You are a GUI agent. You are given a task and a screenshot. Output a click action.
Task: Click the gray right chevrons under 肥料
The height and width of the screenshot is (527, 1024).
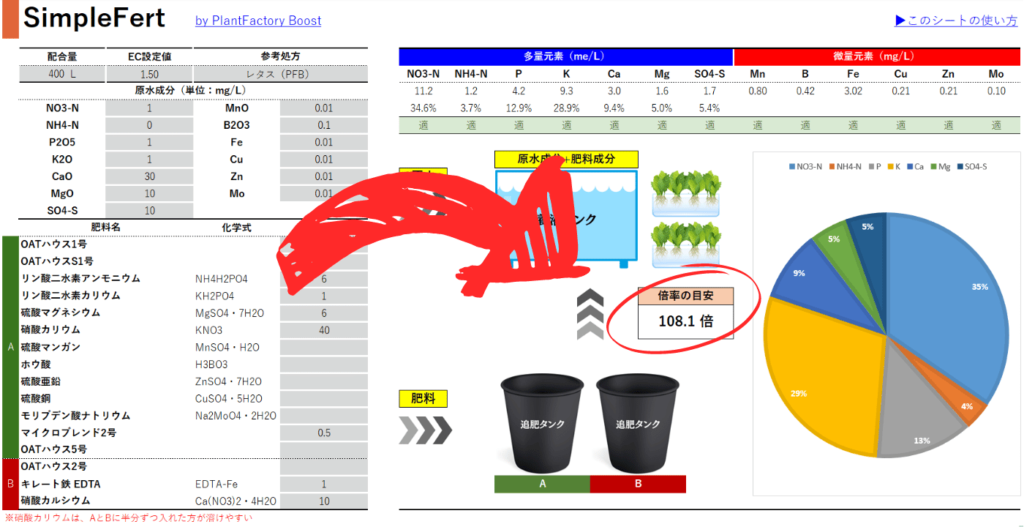[x=425, y=430]
